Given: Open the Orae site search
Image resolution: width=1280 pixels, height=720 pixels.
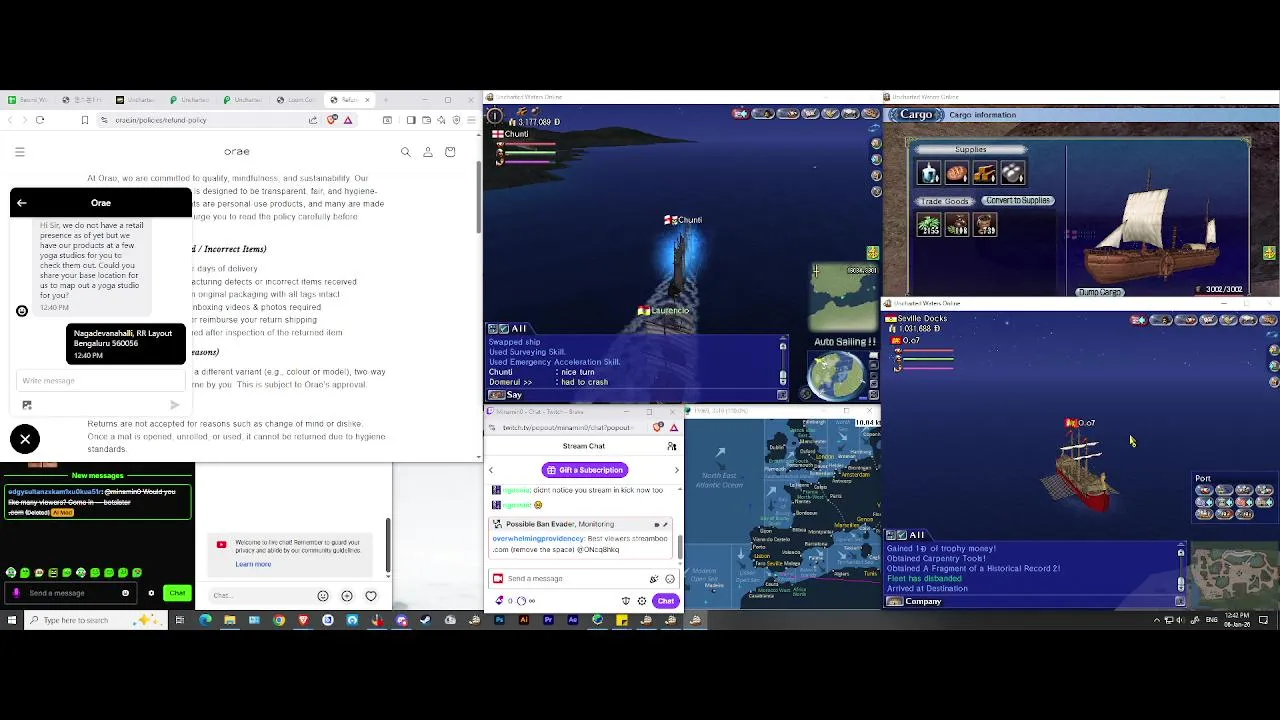Looking at the screenshot, I should point(405,152).
